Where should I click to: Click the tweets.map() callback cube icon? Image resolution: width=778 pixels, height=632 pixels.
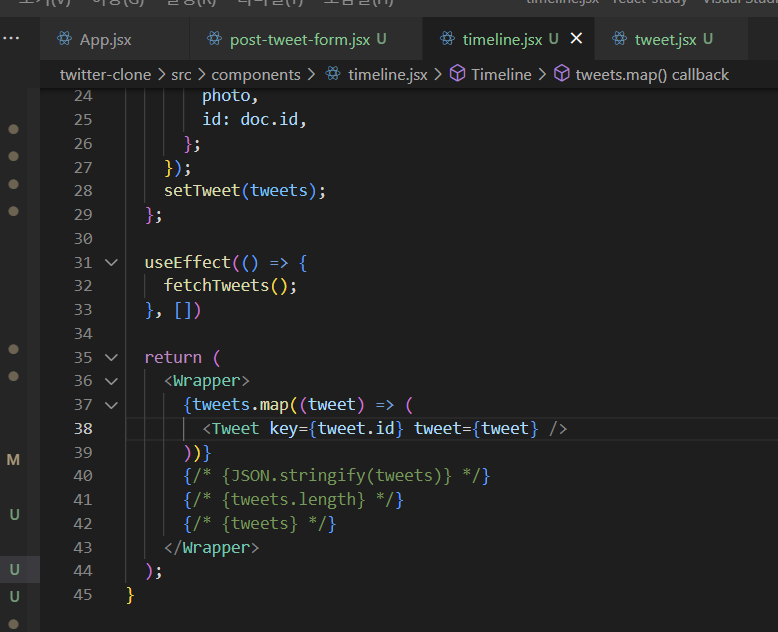(x=562, y=74)
